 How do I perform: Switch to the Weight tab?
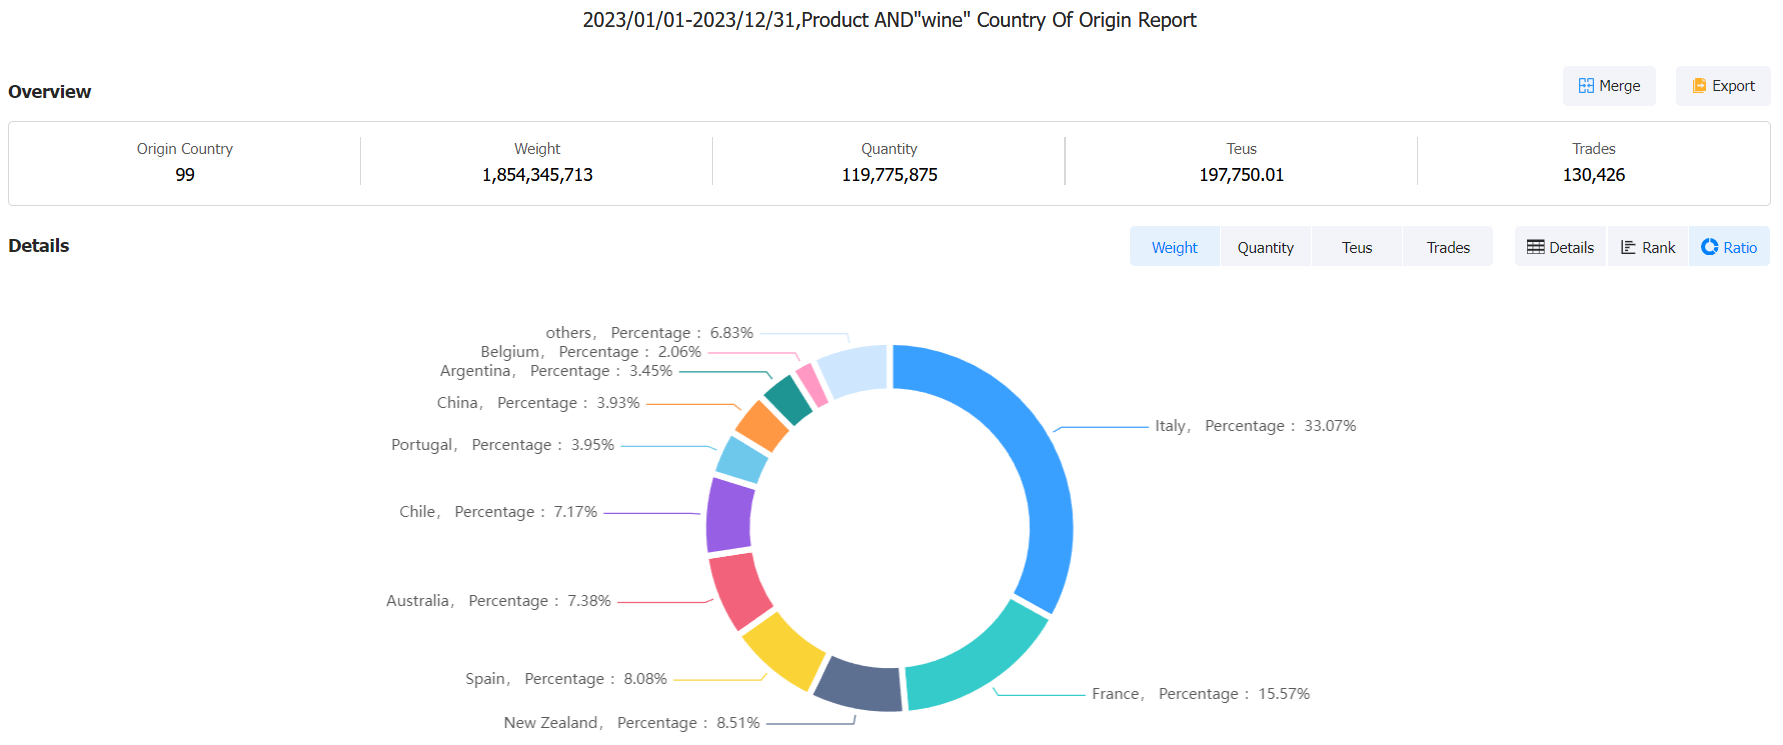pos(1174,247)
